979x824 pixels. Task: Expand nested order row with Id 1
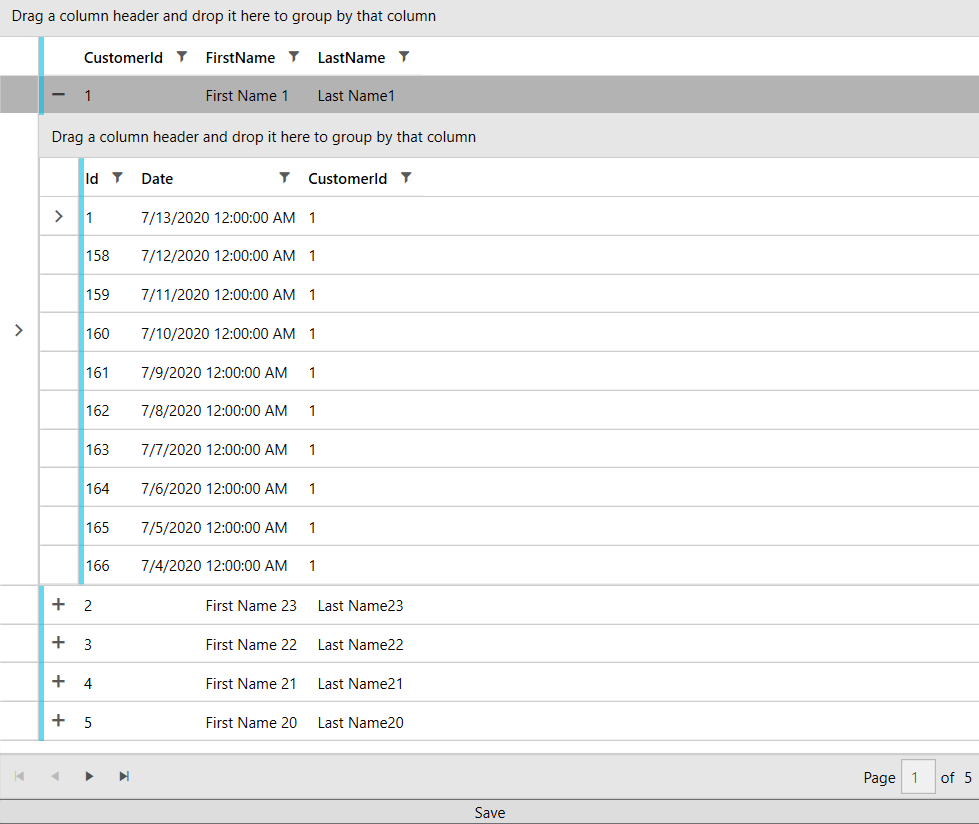(58, 216)
